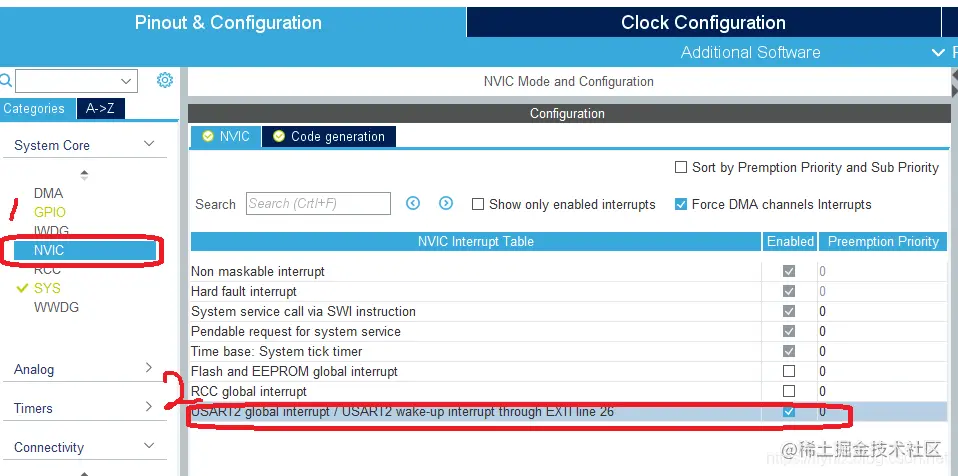This screenshot has width=958, height=476.
Task: Click preemption priority value for USART2 row
Action: (822, 411)
